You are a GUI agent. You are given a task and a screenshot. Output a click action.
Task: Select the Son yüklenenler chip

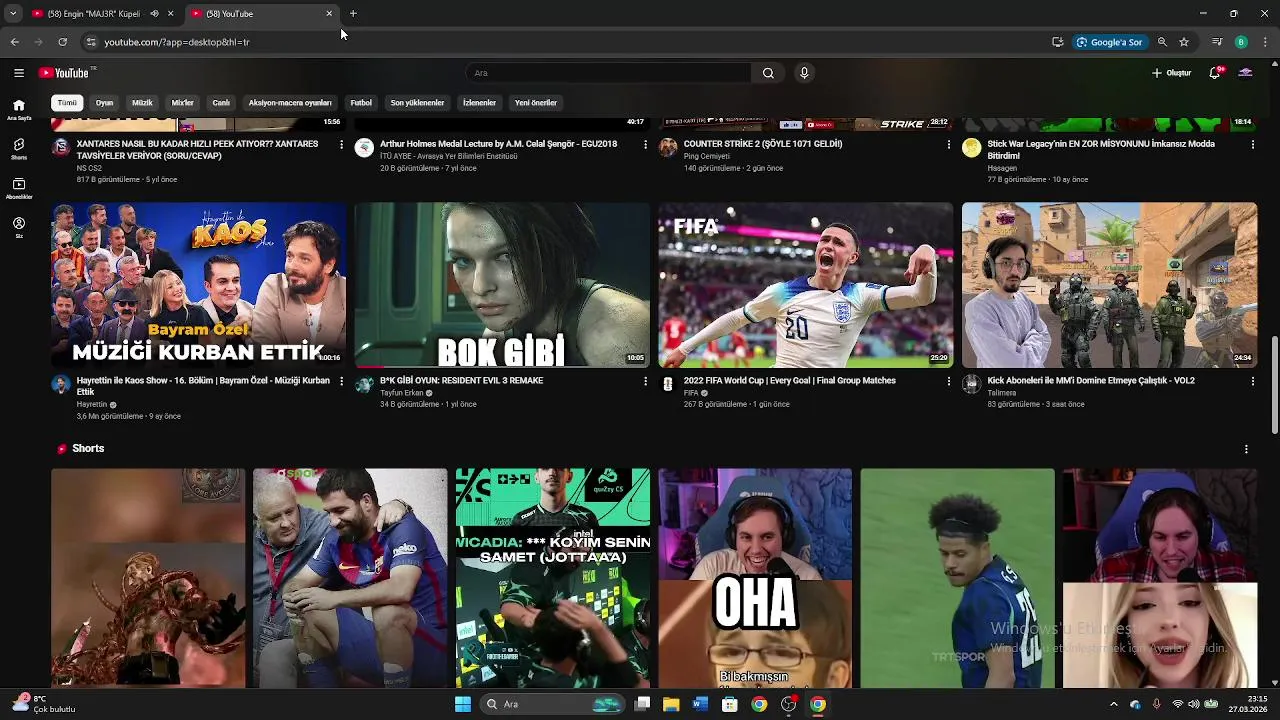pos(417,103)
